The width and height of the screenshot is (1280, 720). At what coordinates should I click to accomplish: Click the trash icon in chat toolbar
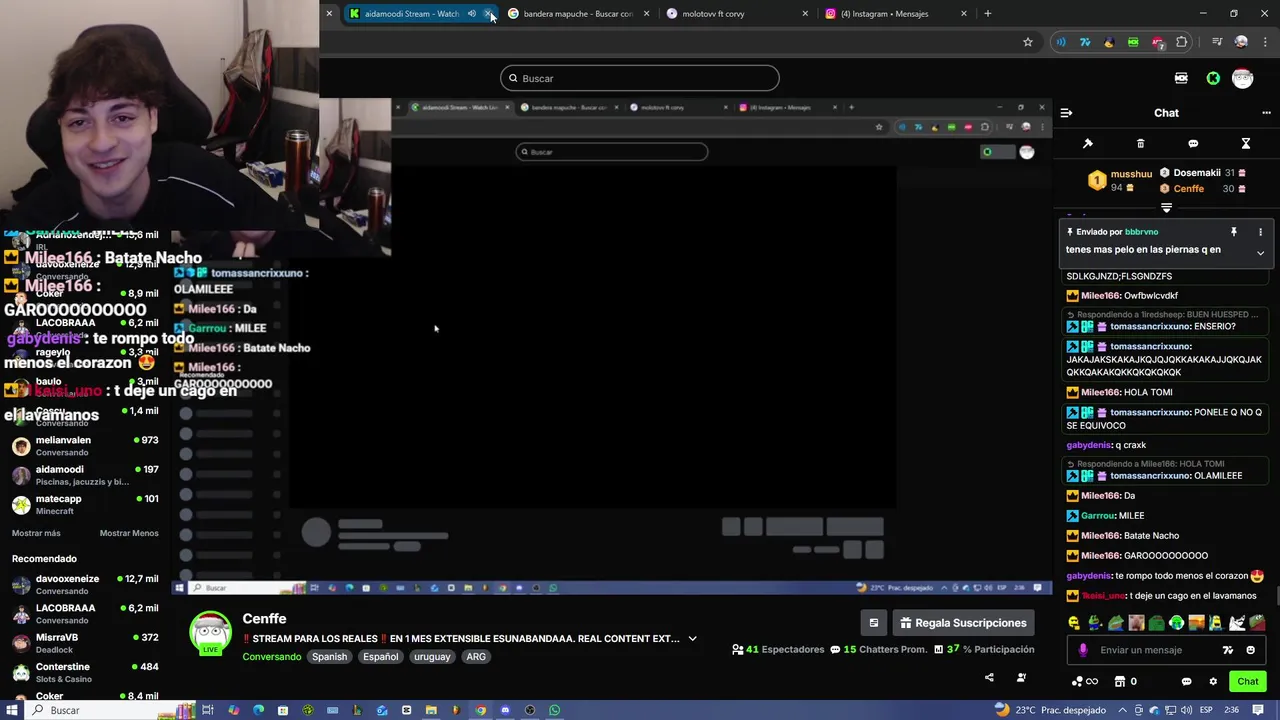(x=1141, y=144)
